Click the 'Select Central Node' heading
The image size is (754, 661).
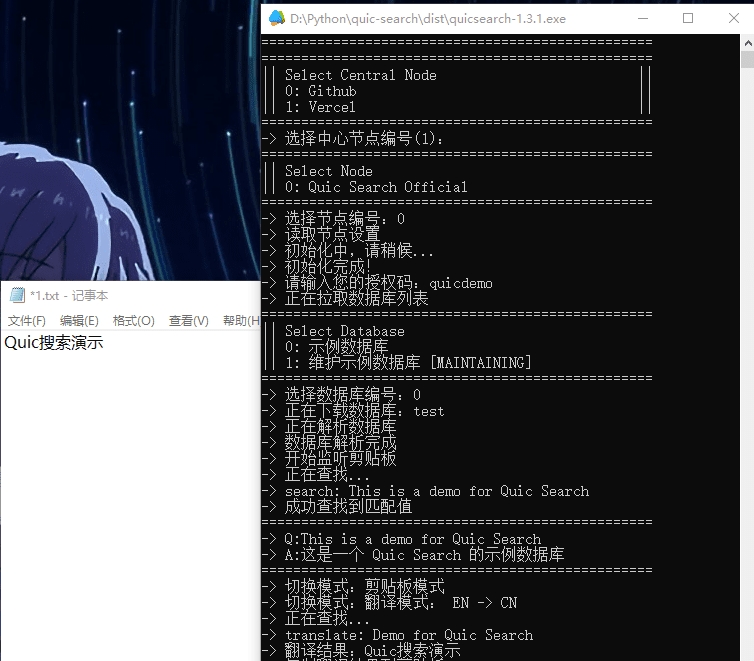361,75
